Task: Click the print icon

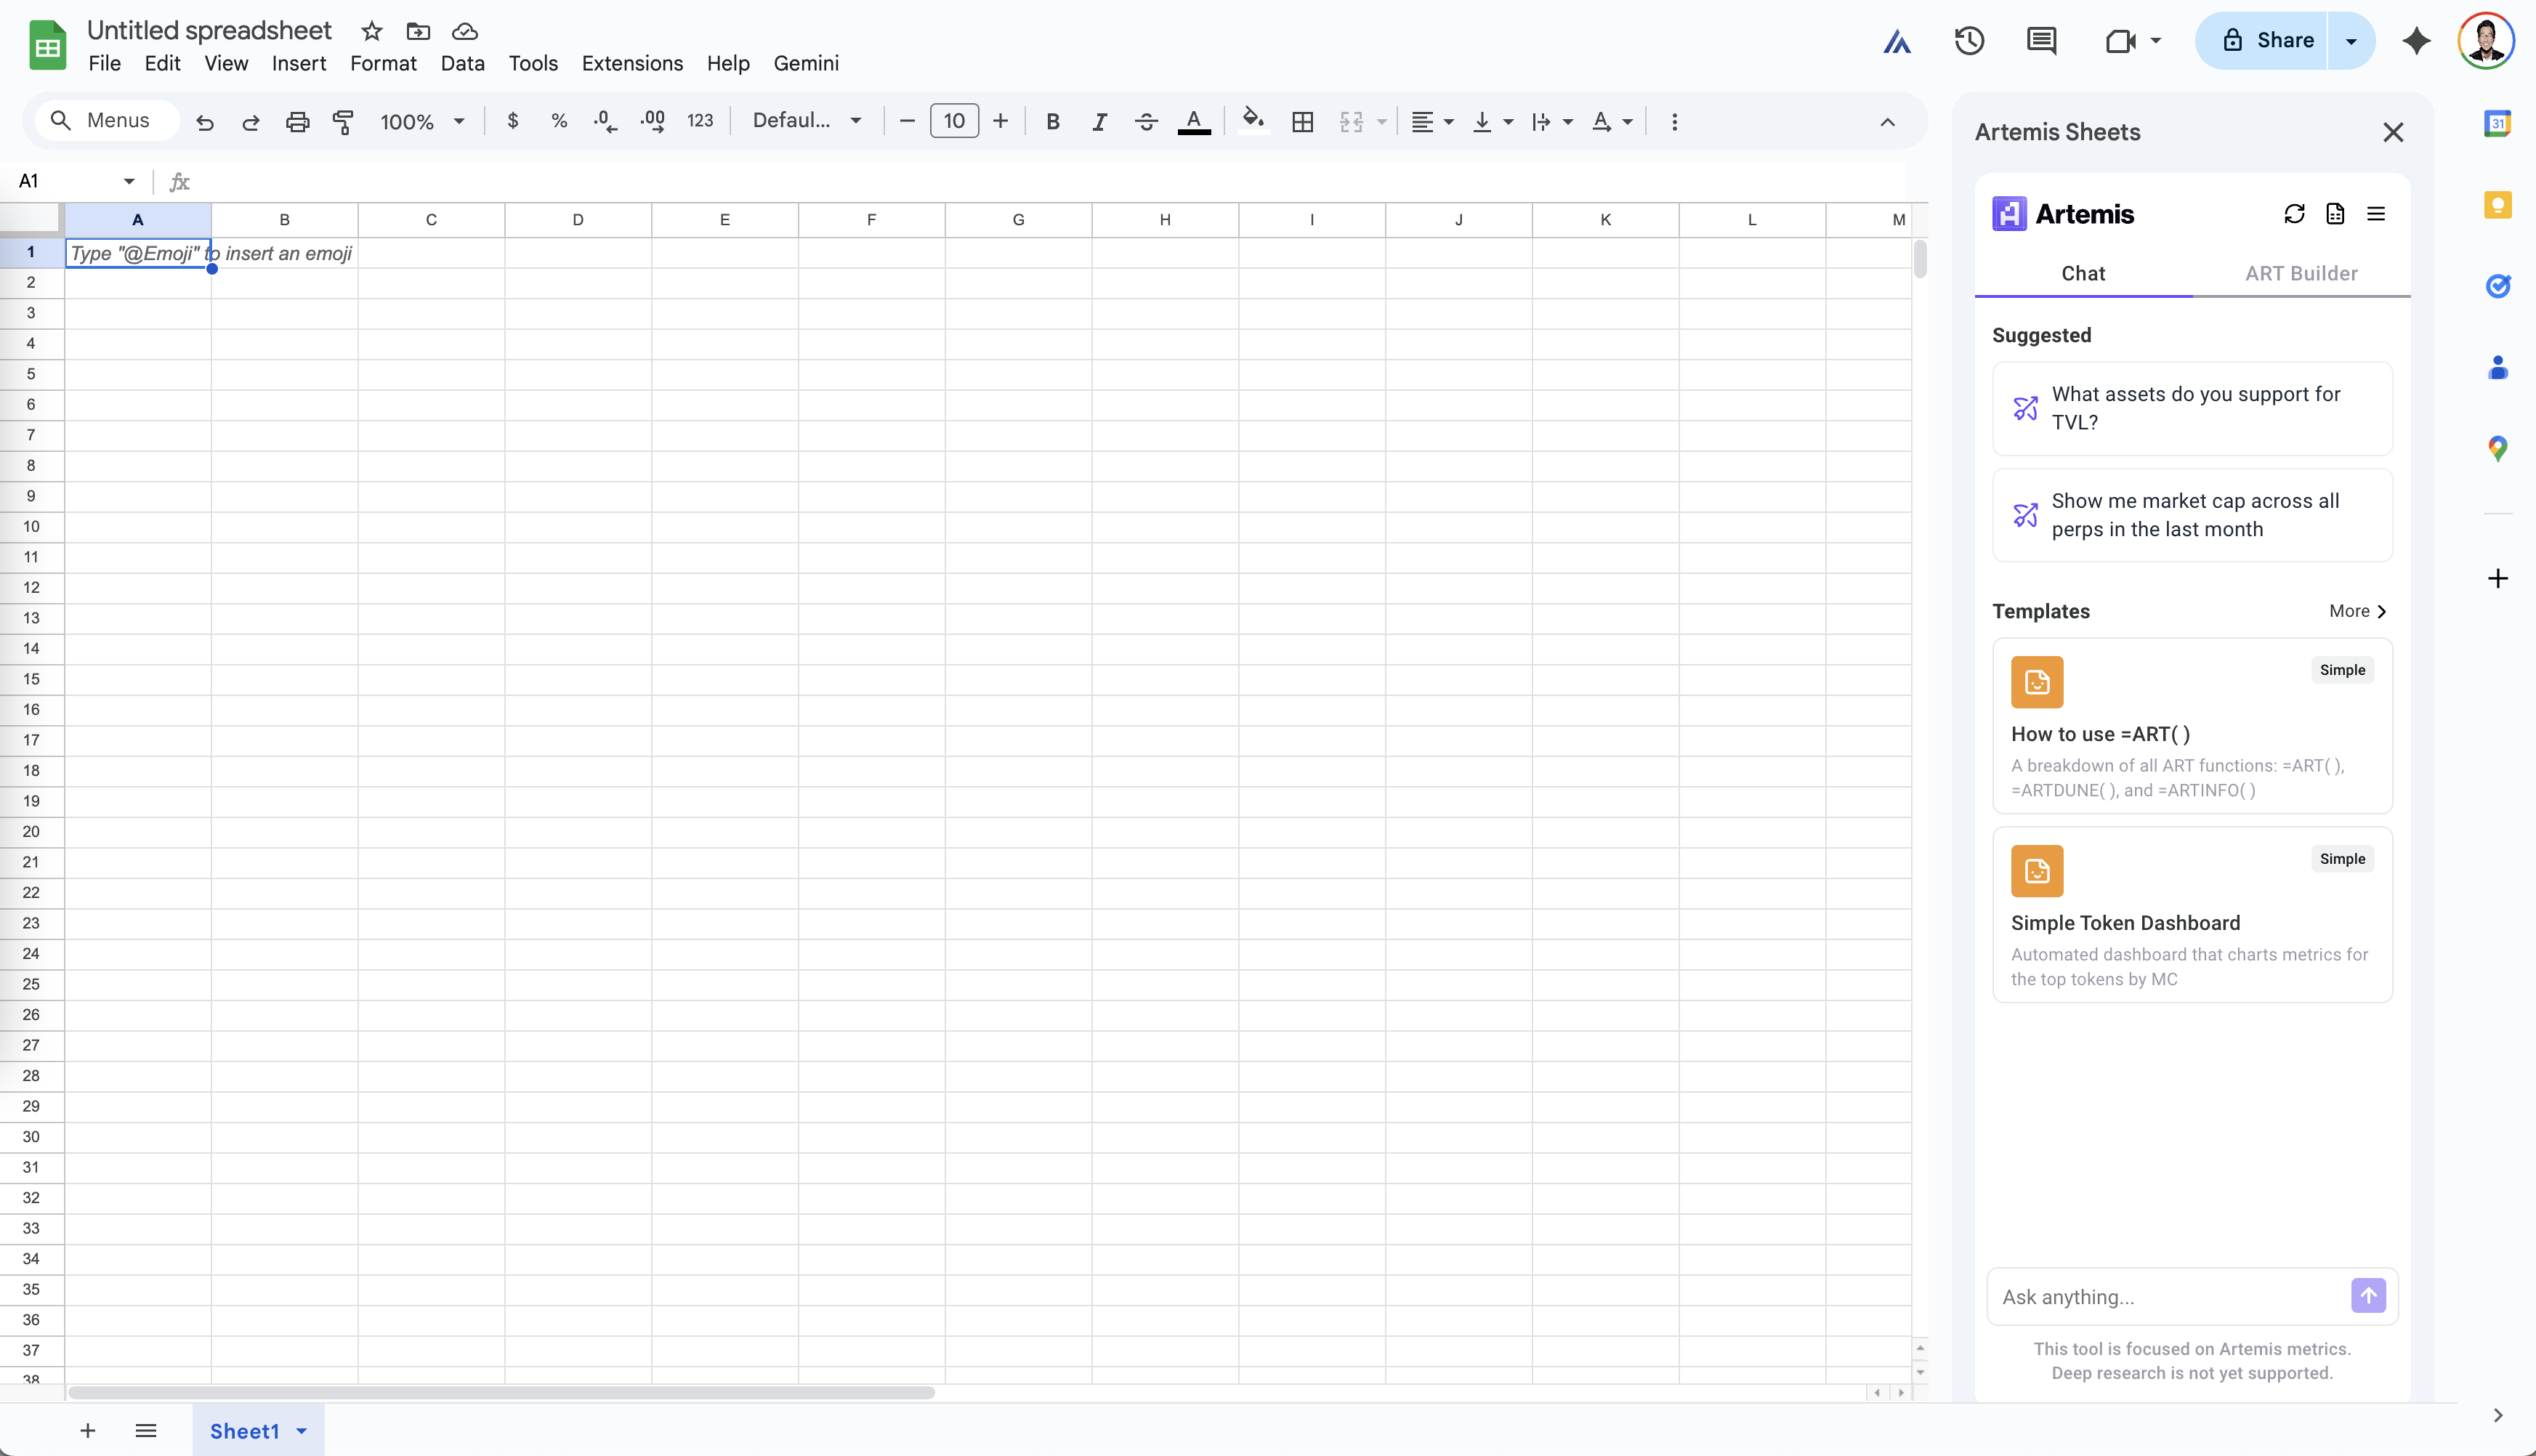Action: pyautogui.click(x=297, y=122)
